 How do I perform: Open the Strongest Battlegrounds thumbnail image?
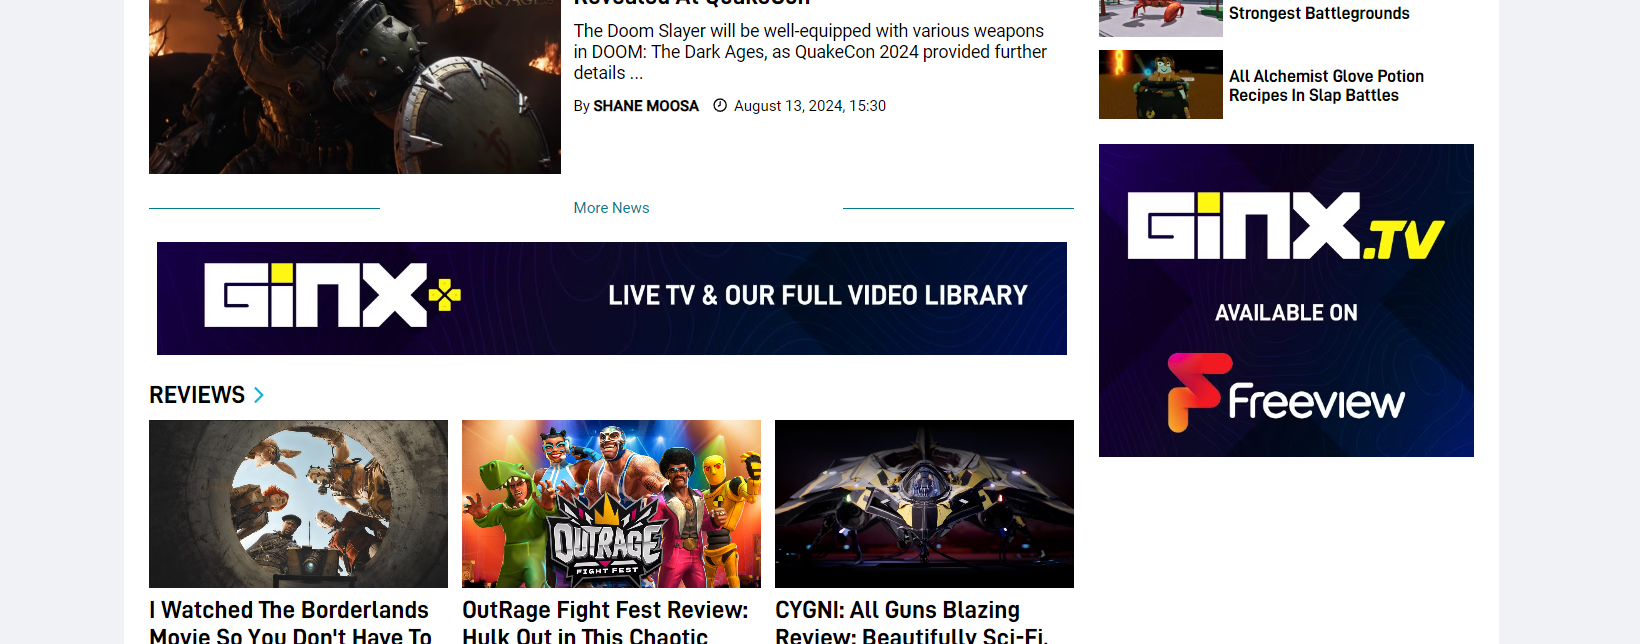pyautogui.click(x=1160, y=17)
